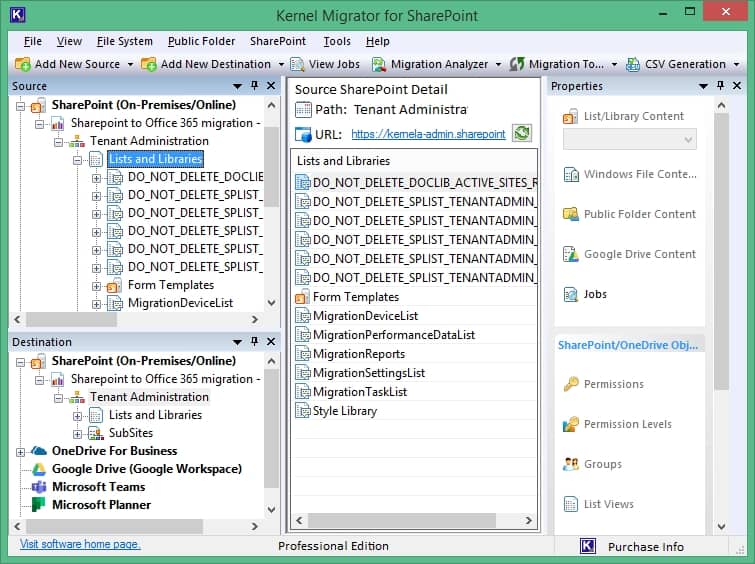Open the SharePoint menu
This screenshot has height=564, width=755.
(x=278, y=41)
